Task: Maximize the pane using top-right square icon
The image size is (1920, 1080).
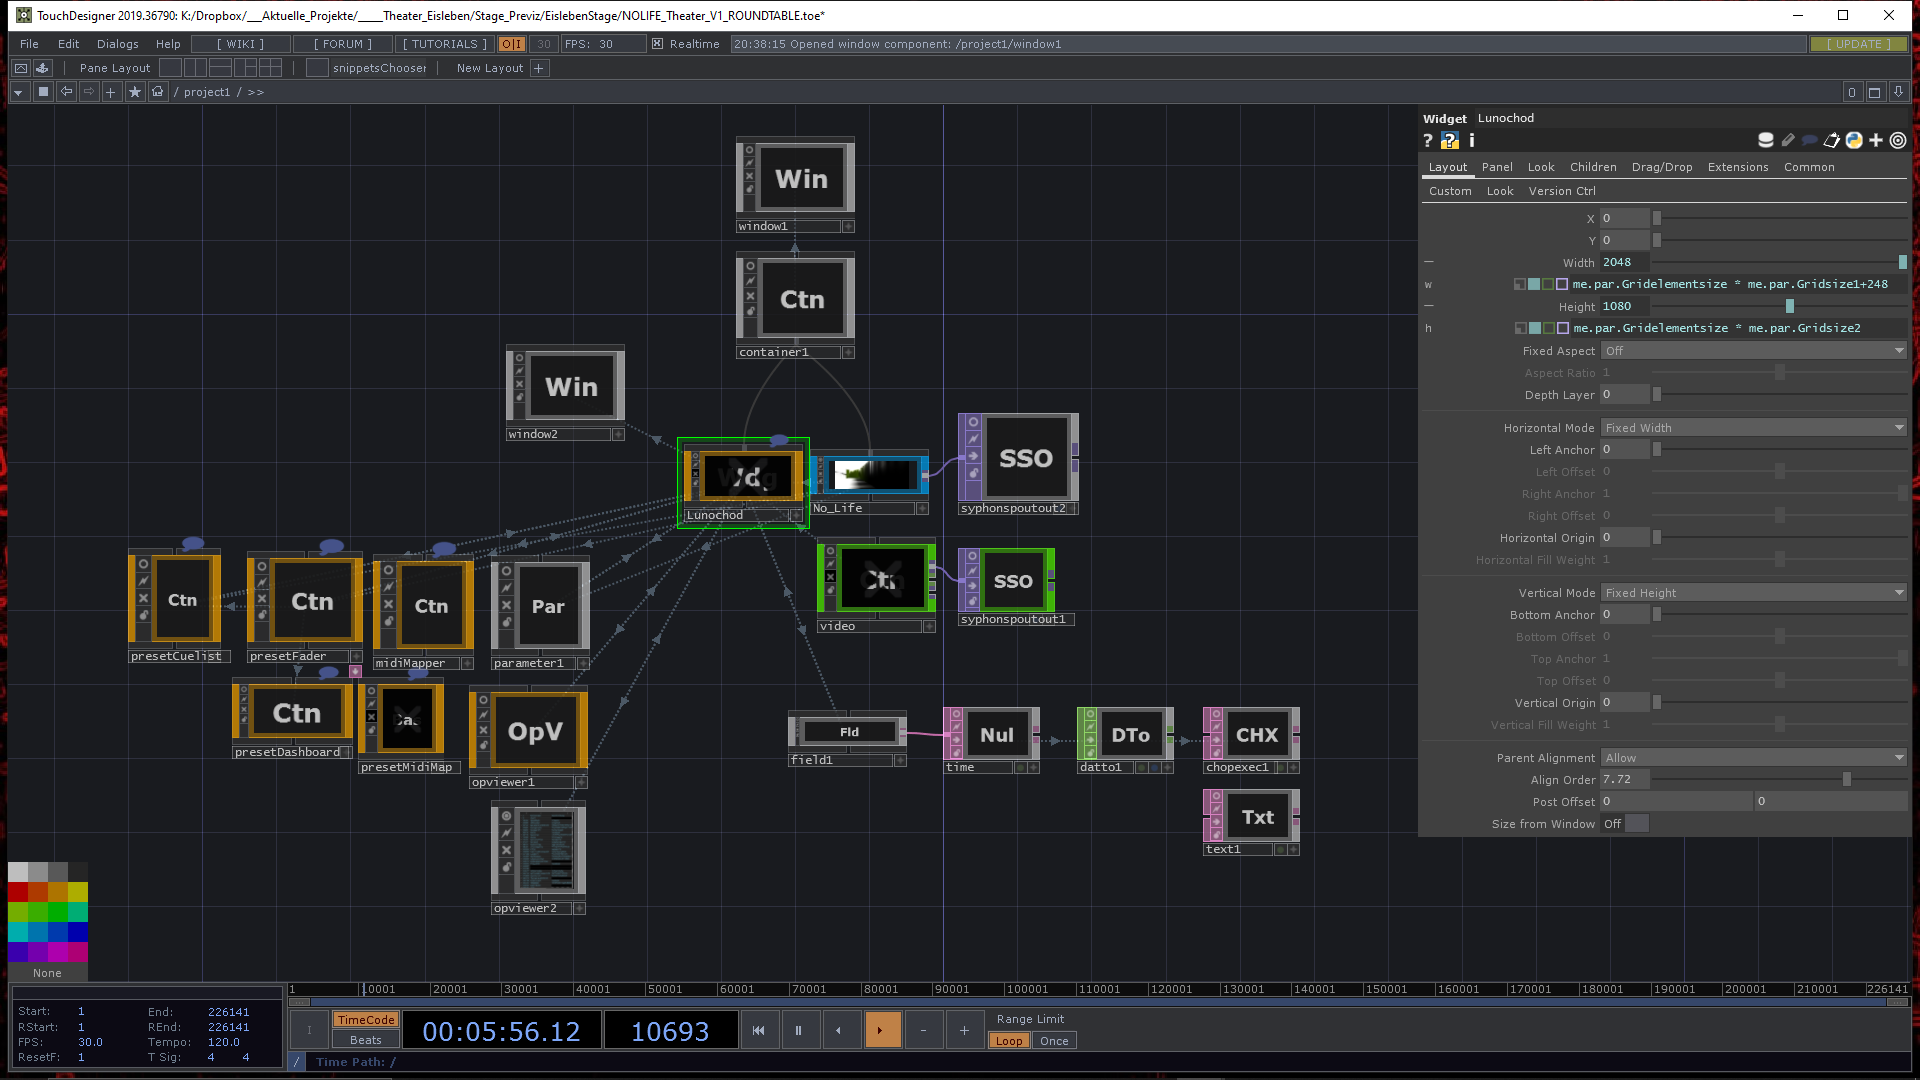Action: coord(1875,92)
